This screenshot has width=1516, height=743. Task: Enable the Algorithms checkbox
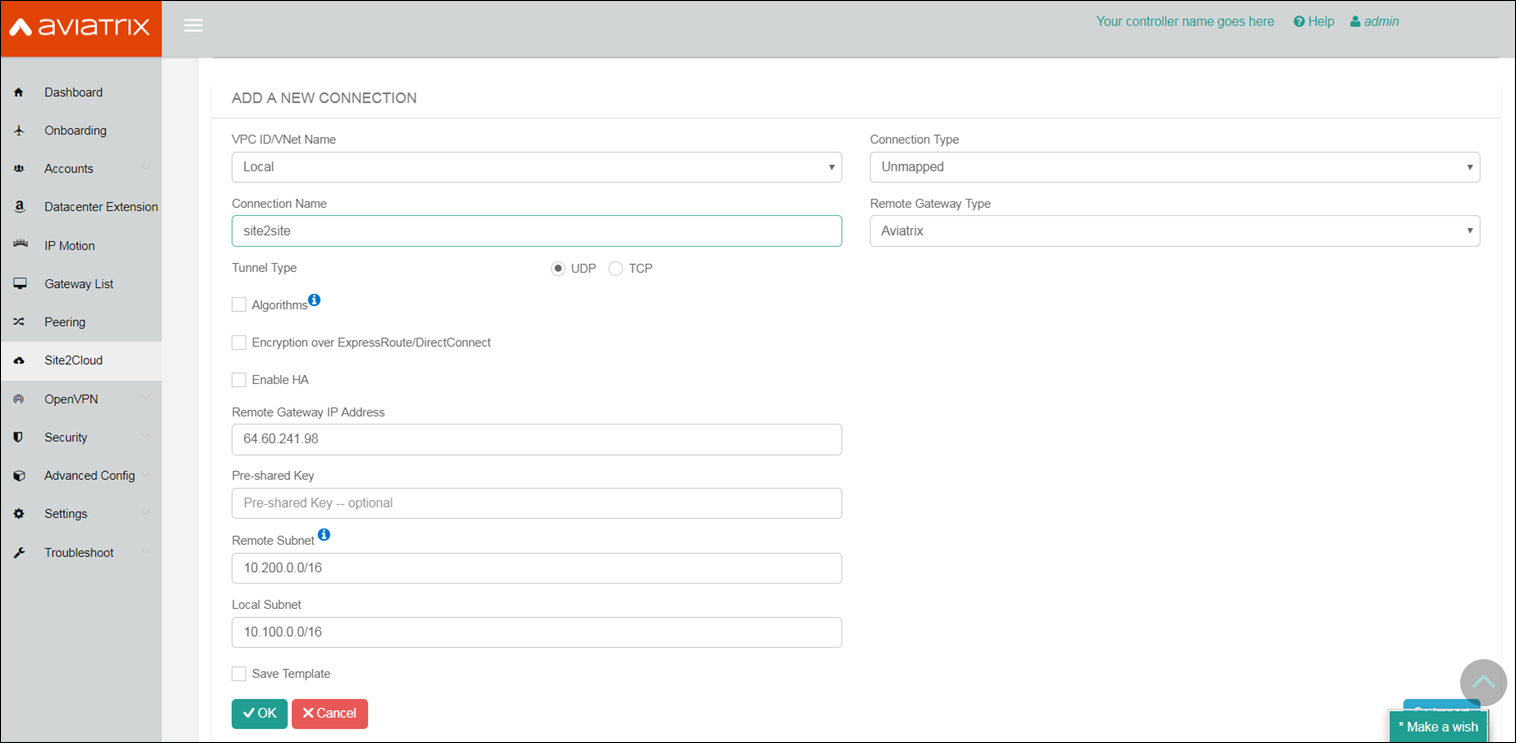pos(239,304)
